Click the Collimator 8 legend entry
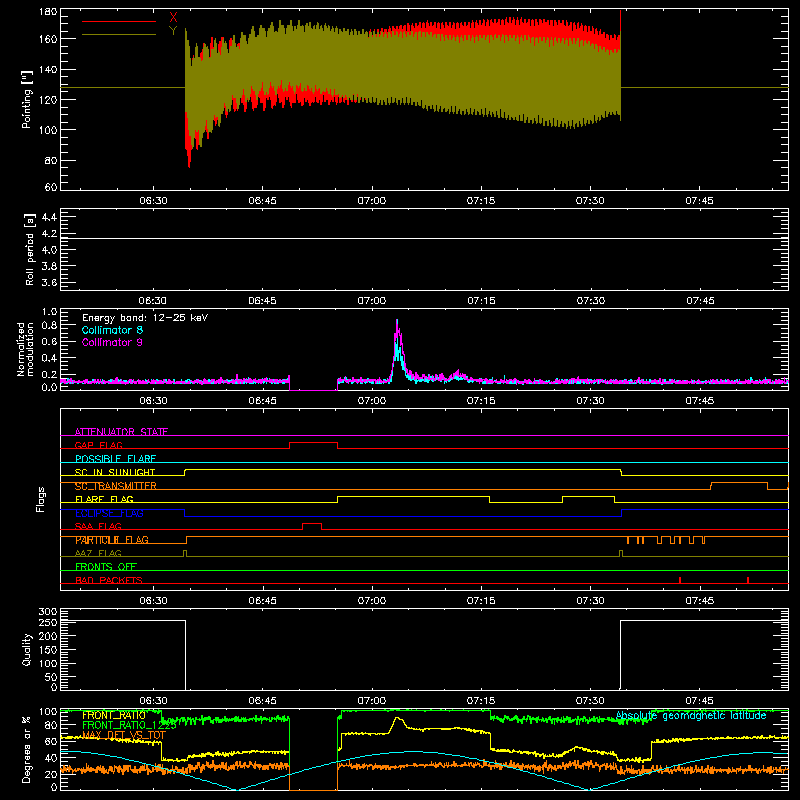The width and height of the screenshot is (800, 800). pos(112,330)
